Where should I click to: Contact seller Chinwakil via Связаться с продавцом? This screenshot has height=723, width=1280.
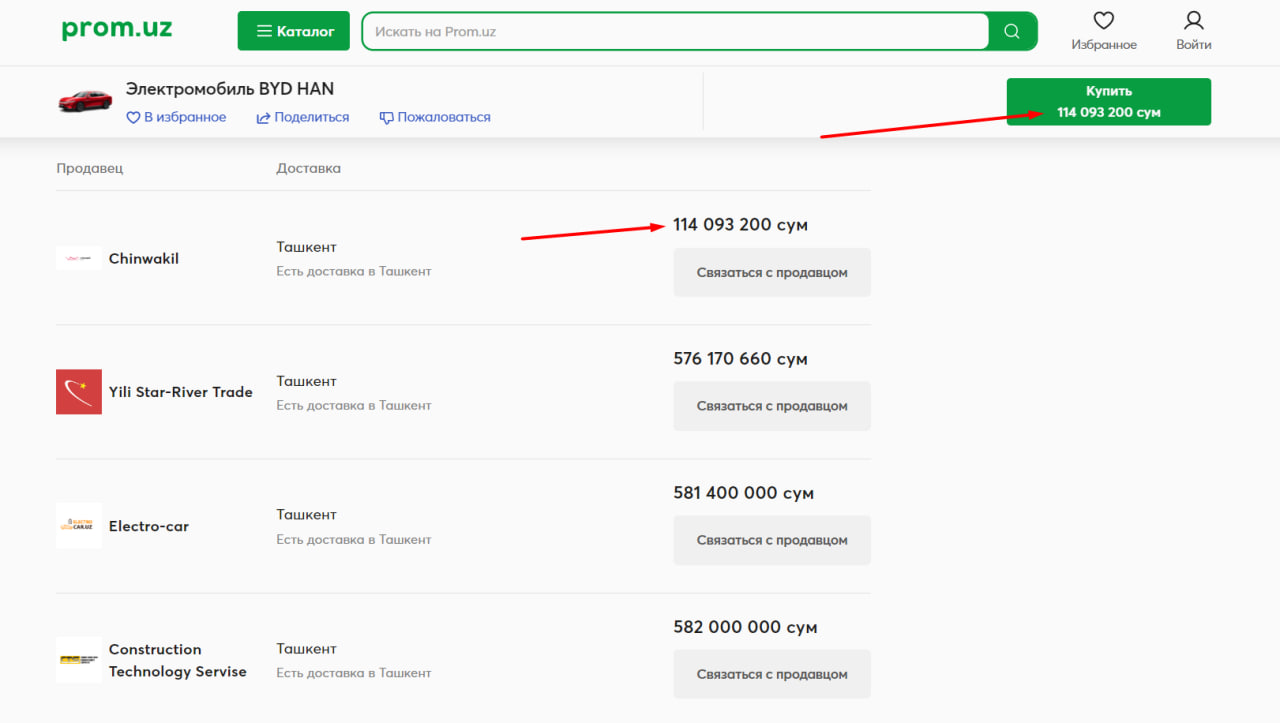(x=771, y=272)
